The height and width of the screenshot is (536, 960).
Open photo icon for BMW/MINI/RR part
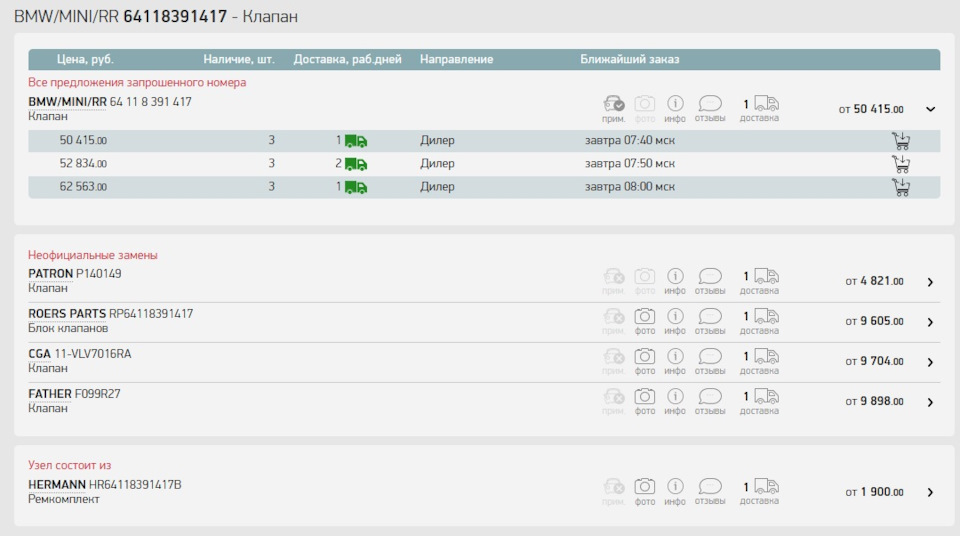click(x=644, y=103)
